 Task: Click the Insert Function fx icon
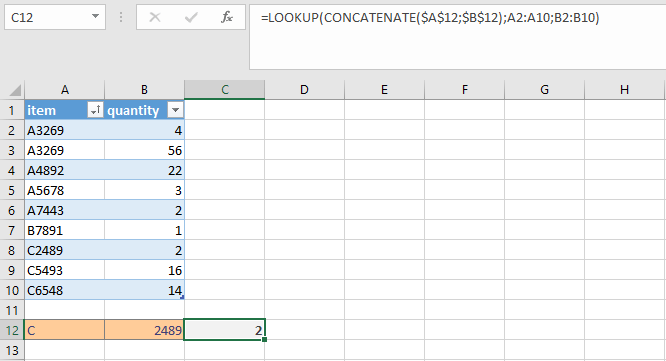click(227, 17)
